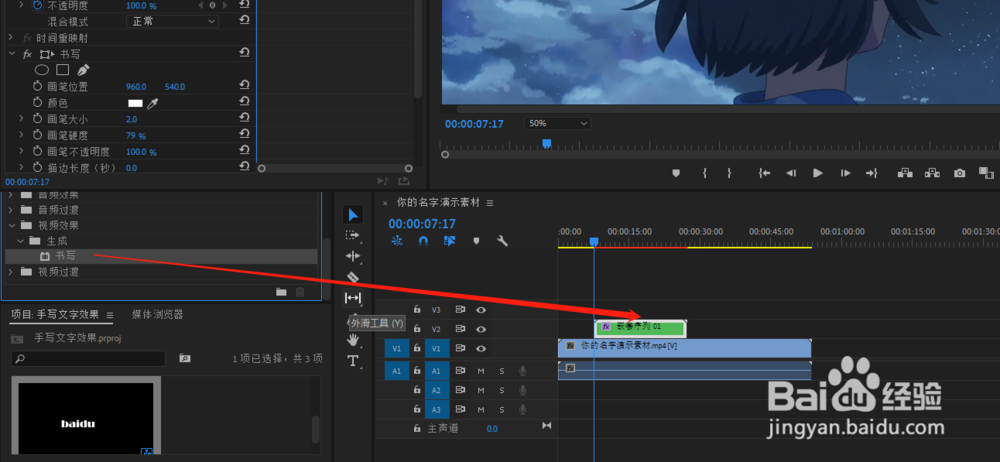This screenshot has height=462, width=1000.
Task: Reset the 画笔大小 parameter
Action: 244,117
